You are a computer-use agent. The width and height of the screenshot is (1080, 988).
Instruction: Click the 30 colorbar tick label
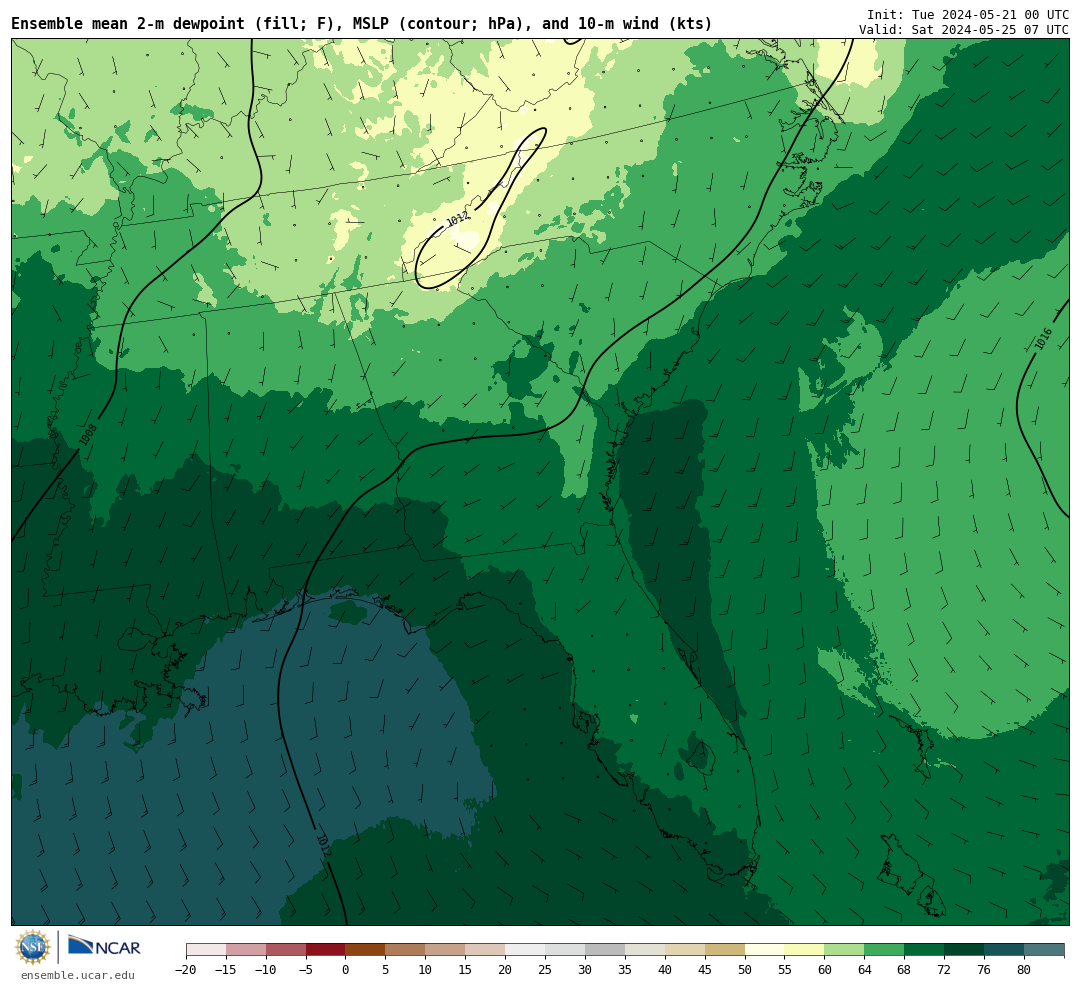(585, 970)
